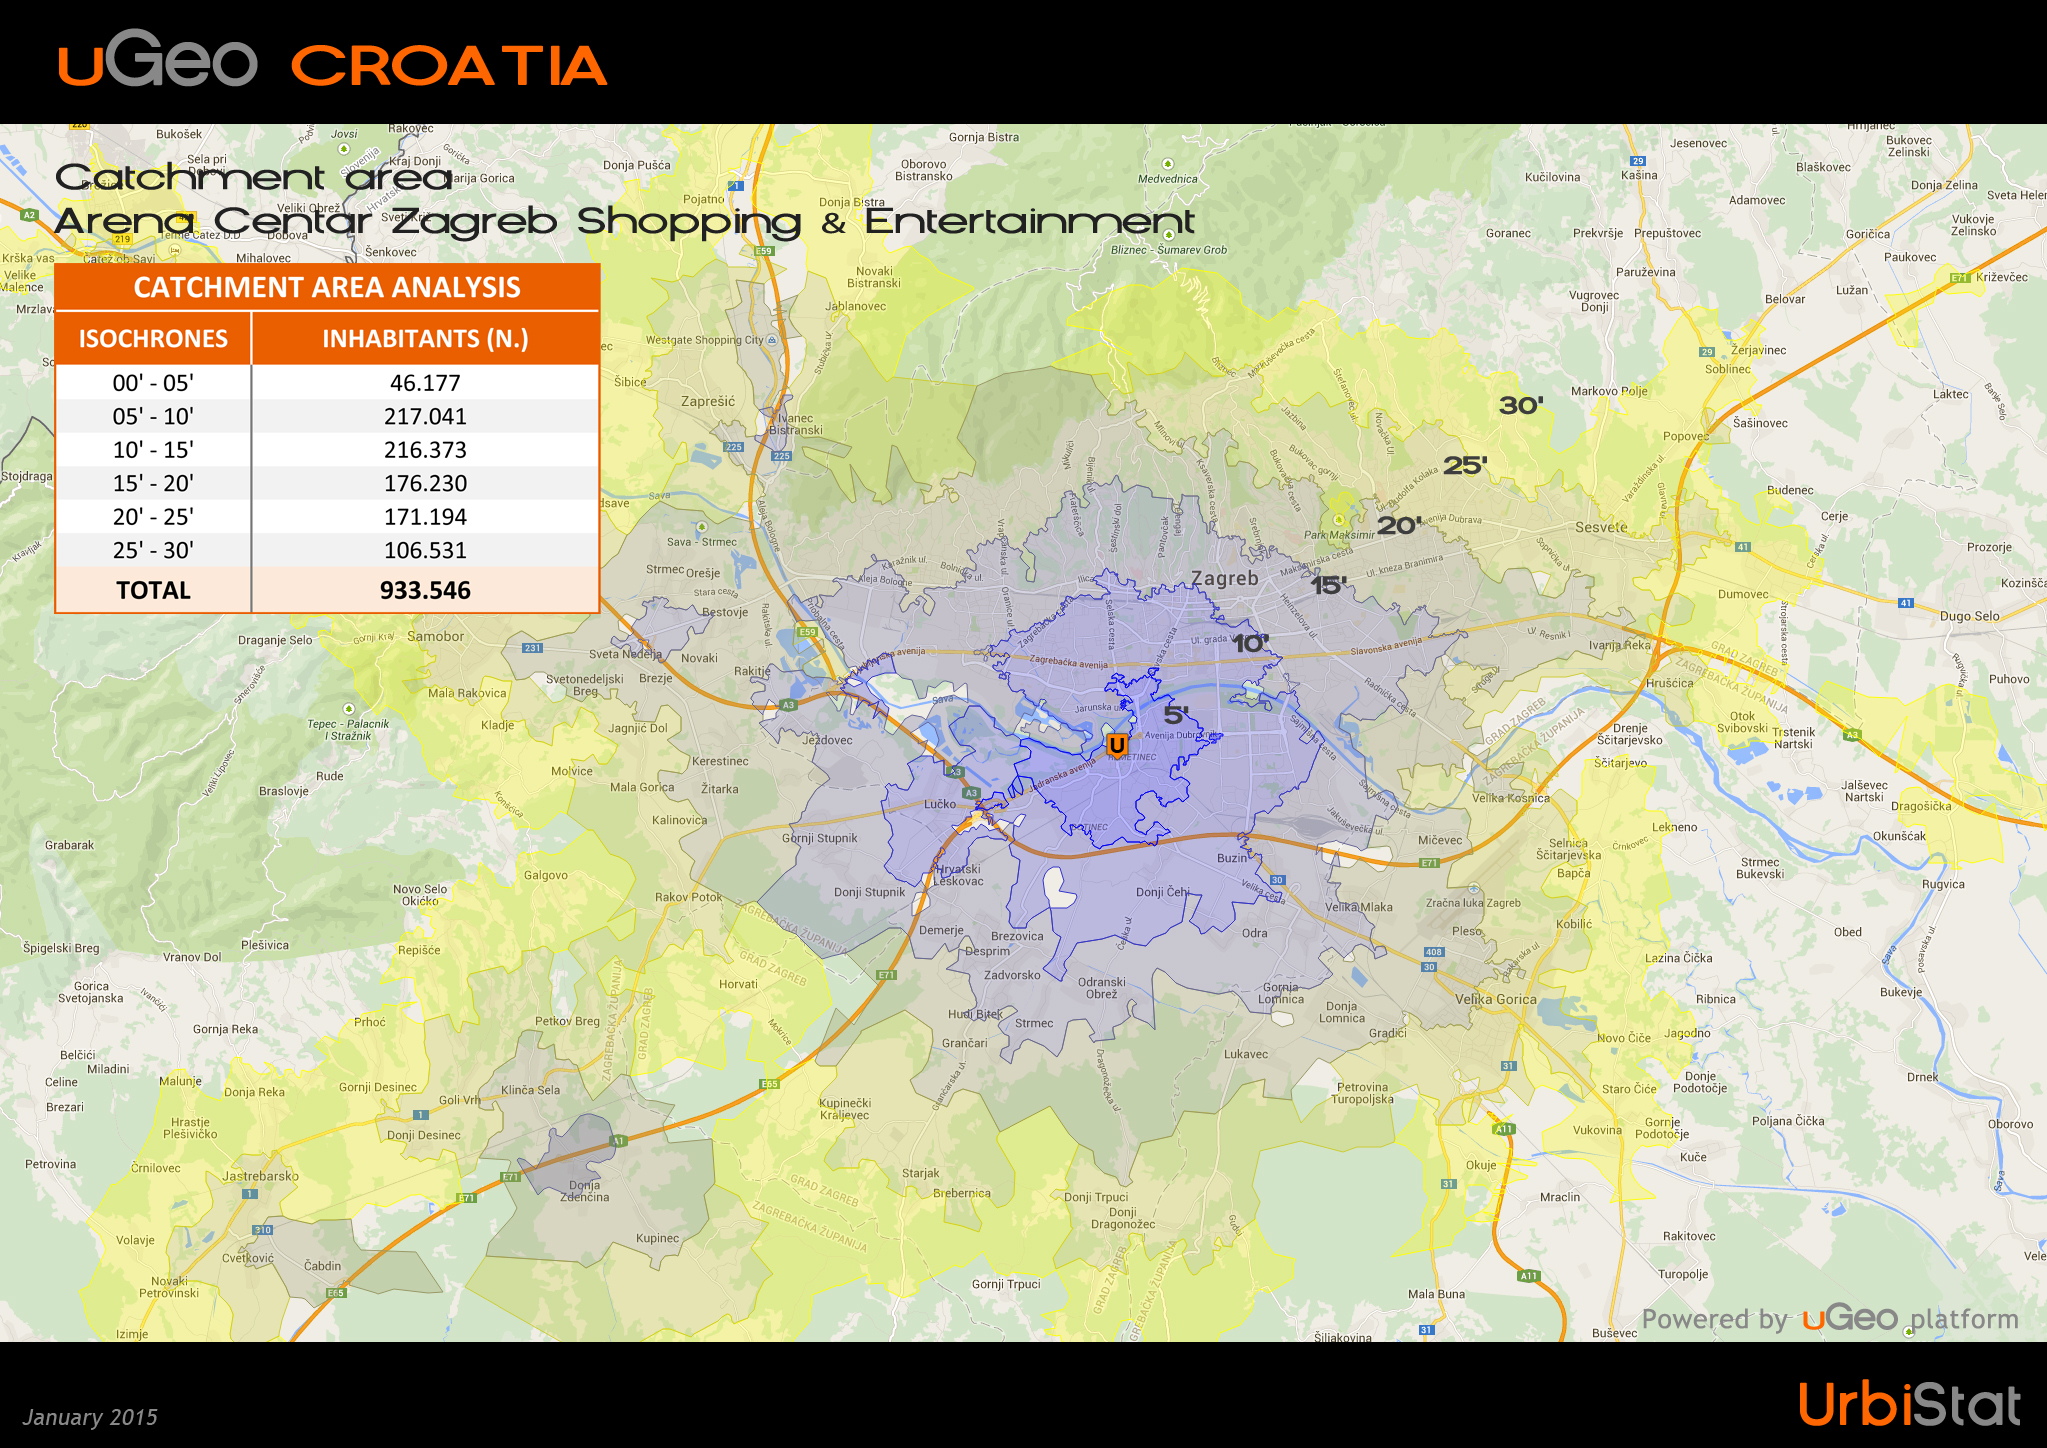This screenshot has width=2047, height=1448.
Task: Click the January 2015 date text
Action: [x=90, y=1417]
